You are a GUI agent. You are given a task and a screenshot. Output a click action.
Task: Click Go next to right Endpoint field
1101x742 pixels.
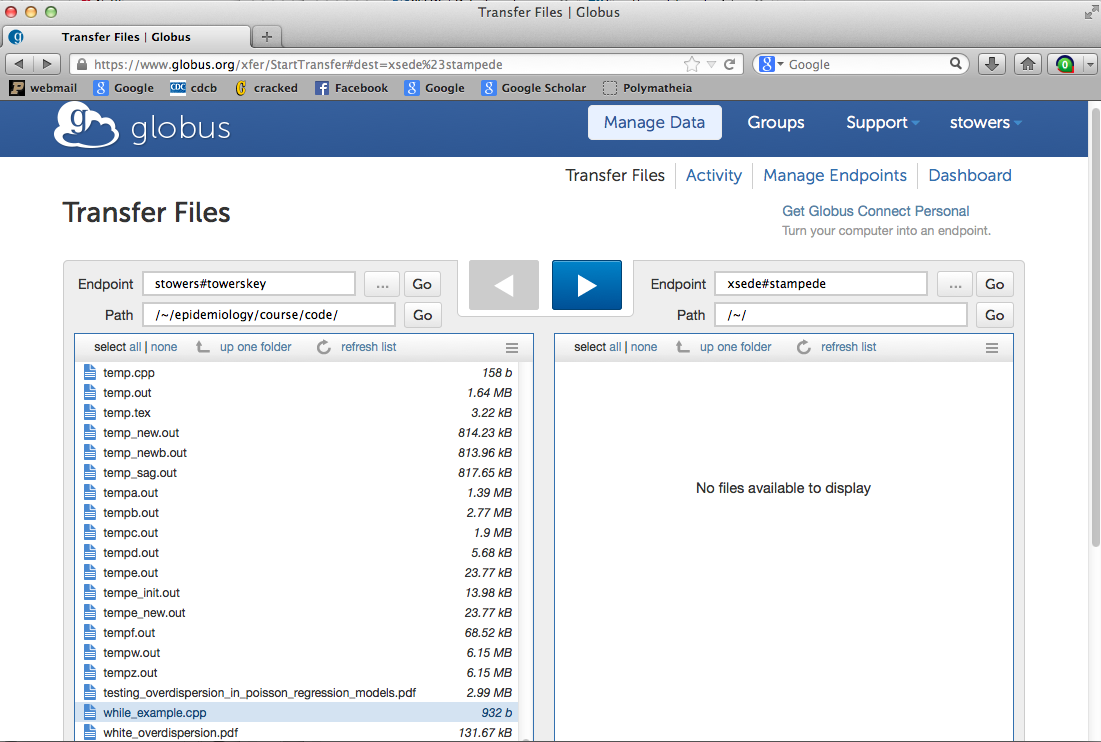point(994,284)
